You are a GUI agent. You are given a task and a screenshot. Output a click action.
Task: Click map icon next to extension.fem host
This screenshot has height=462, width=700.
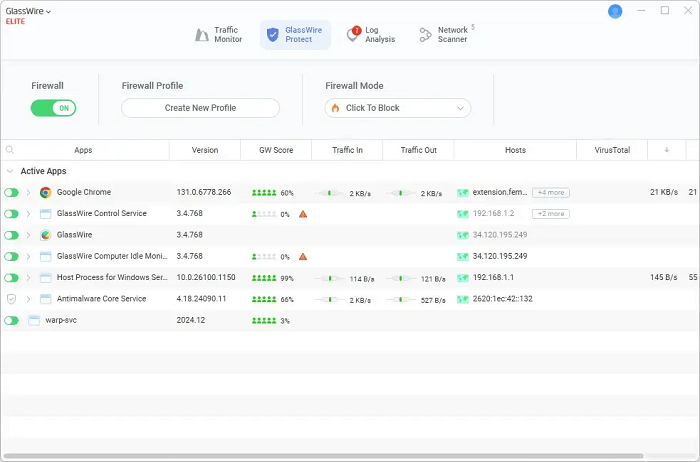click(463, 193)
